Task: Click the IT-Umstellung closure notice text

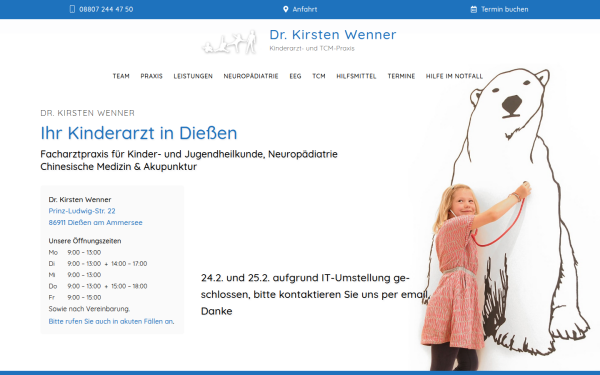Action: [x=315, y=294]
